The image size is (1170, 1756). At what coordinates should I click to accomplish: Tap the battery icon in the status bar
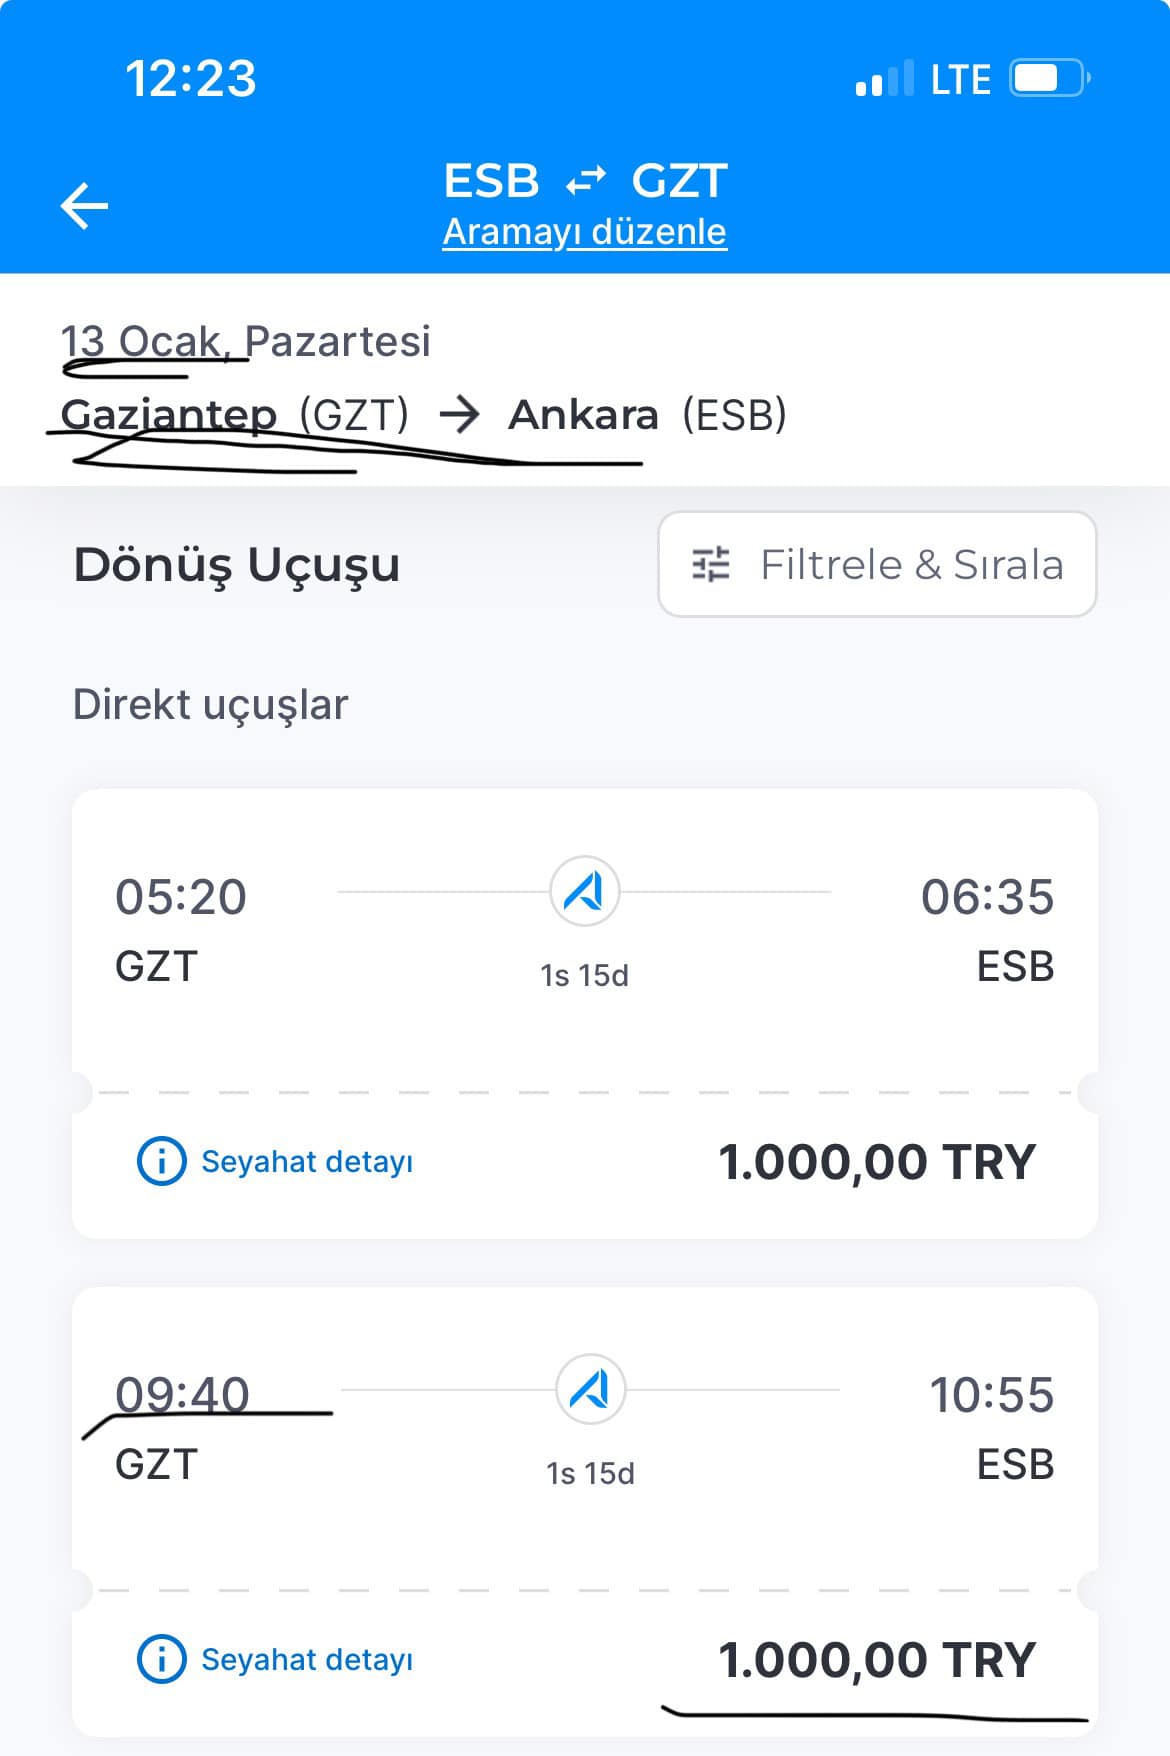coord(1048,79)
